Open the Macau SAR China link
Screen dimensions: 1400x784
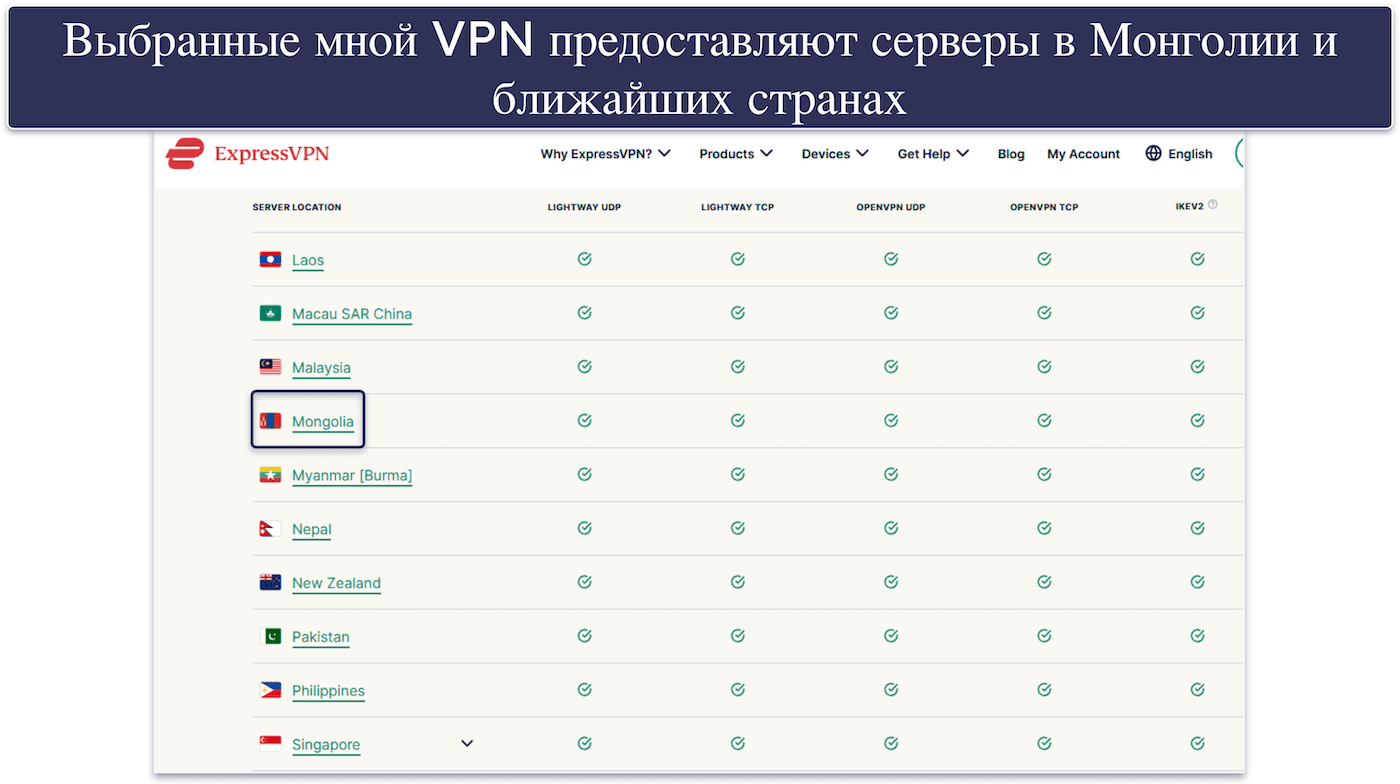(352, 314)
